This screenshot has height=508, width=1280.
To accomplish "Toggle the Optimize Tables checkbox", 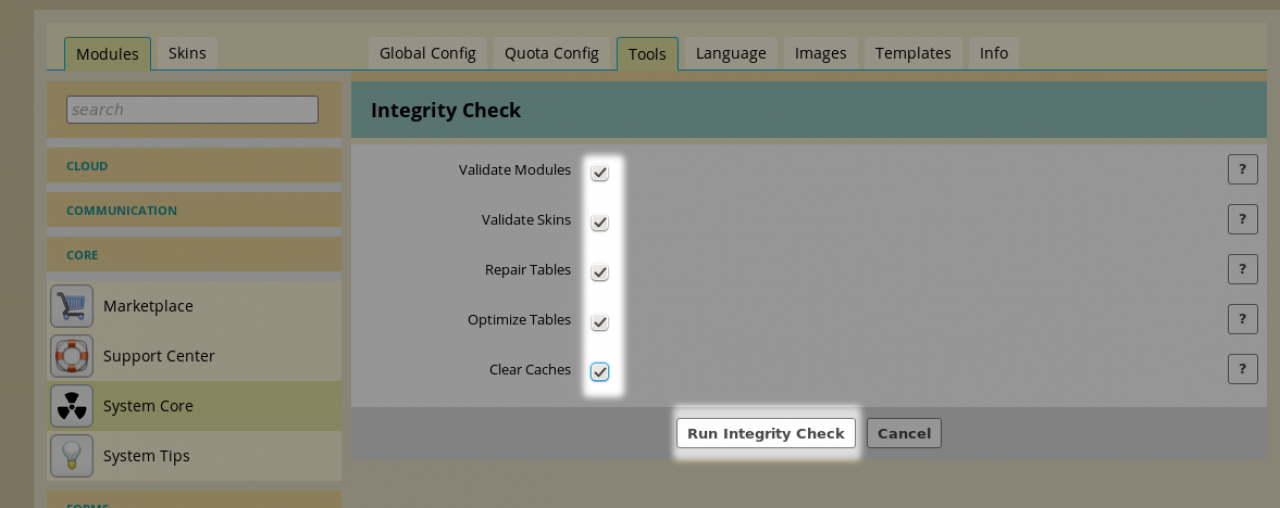I will tap(599, 322).
